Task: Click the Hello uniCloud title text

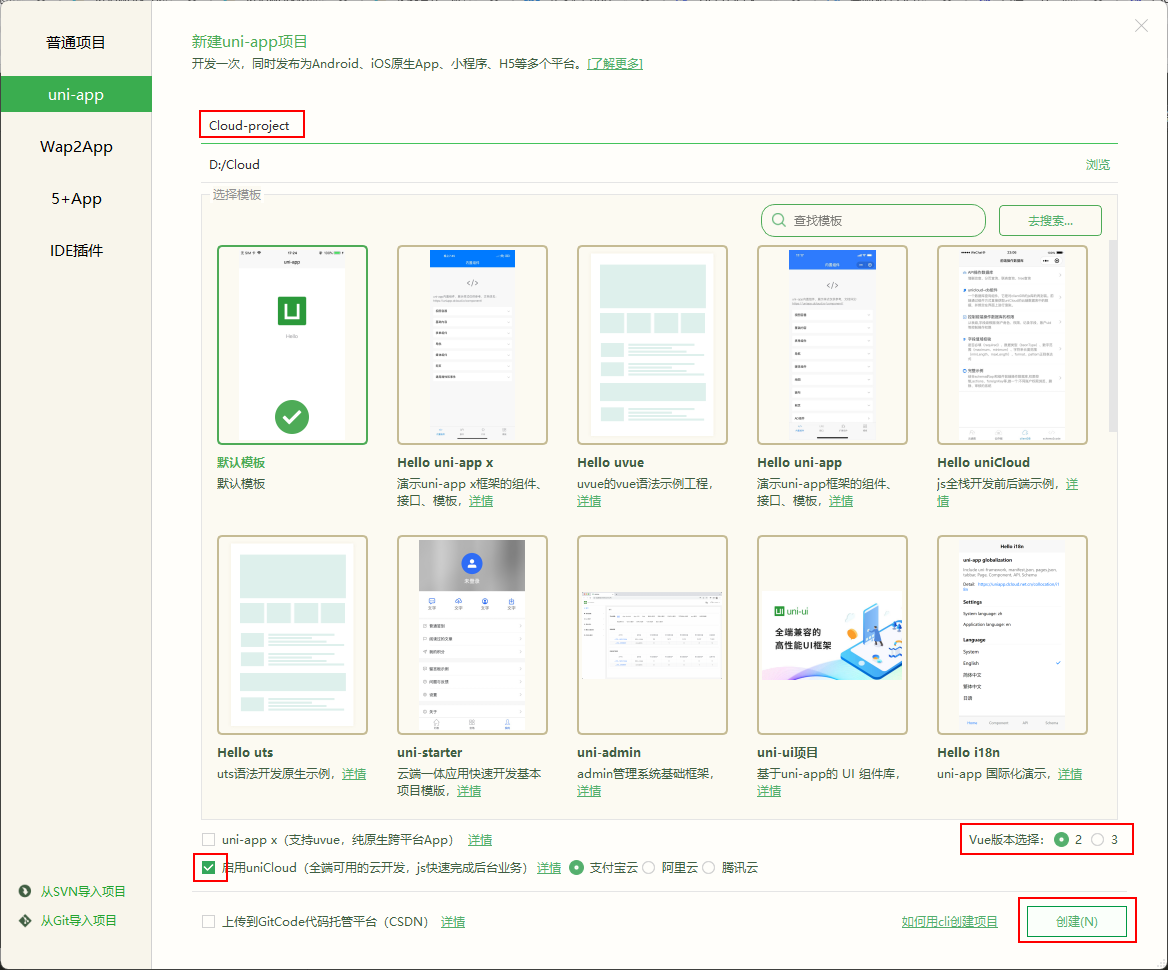Action: (x=983, y=463)
